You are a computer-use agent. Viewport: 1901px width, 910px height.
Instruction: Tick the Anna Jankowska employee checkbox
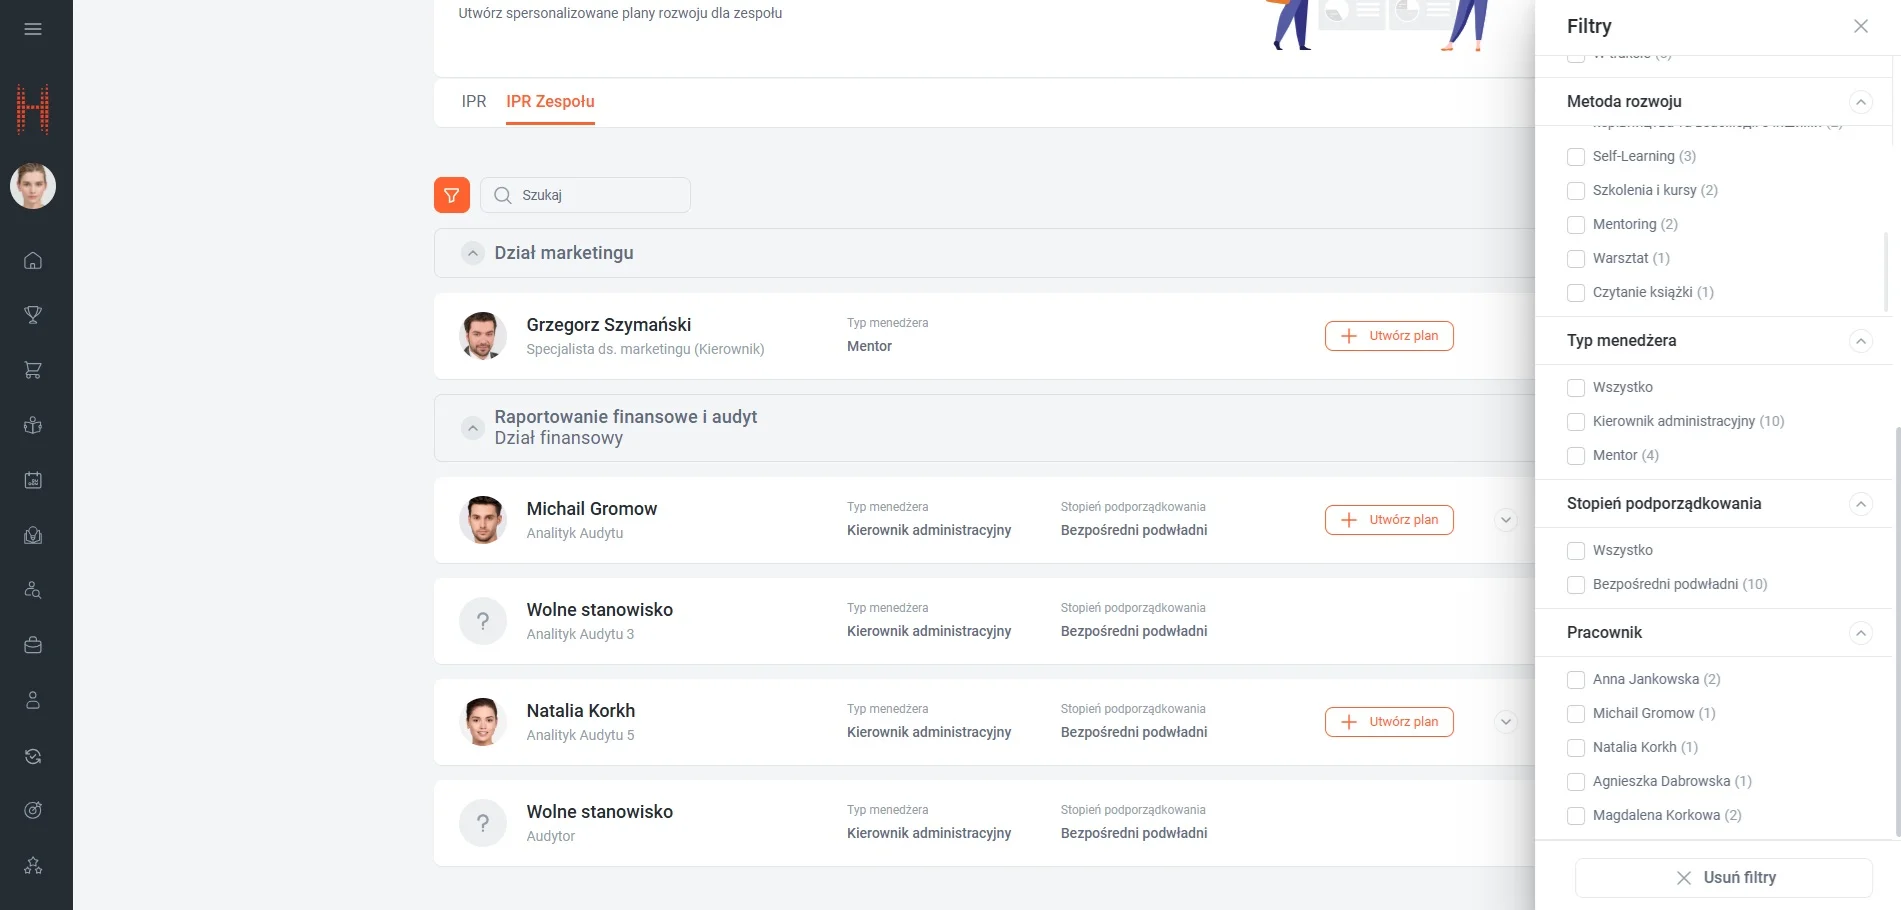click(1576, 680)
